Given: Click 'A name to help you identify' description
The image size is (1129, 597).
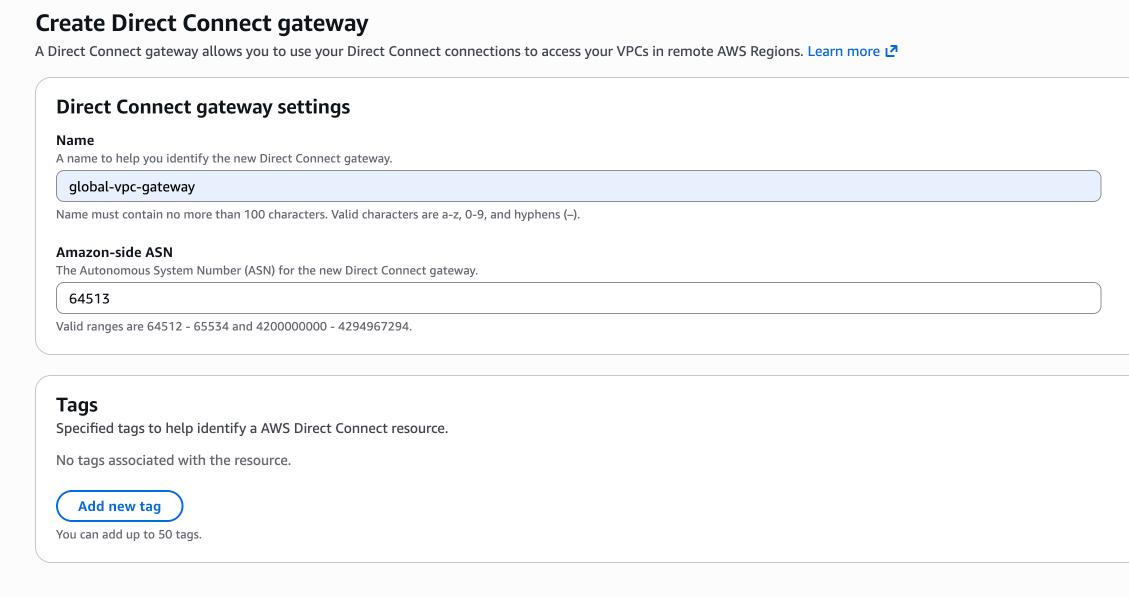Looking at the screenshot, I should [x=224, y=158].
